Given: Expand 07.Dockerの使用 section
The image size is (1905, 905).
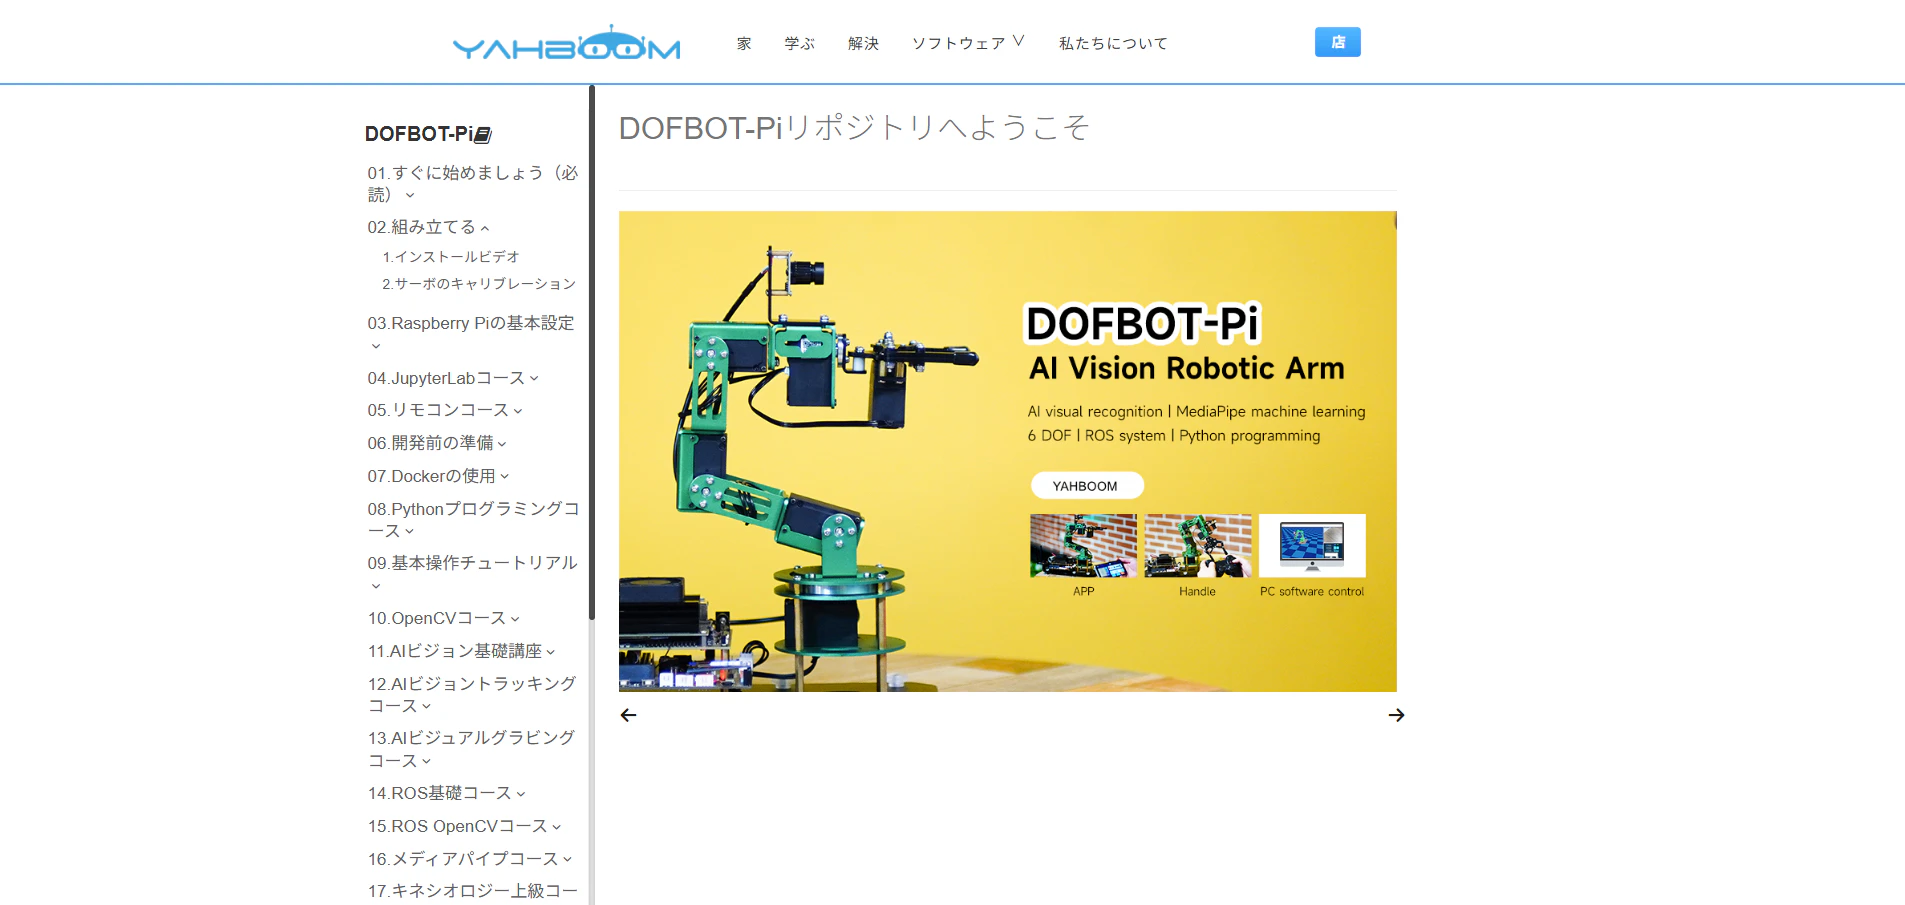Looking at the screenshot, I should click(x=438, y=476).
